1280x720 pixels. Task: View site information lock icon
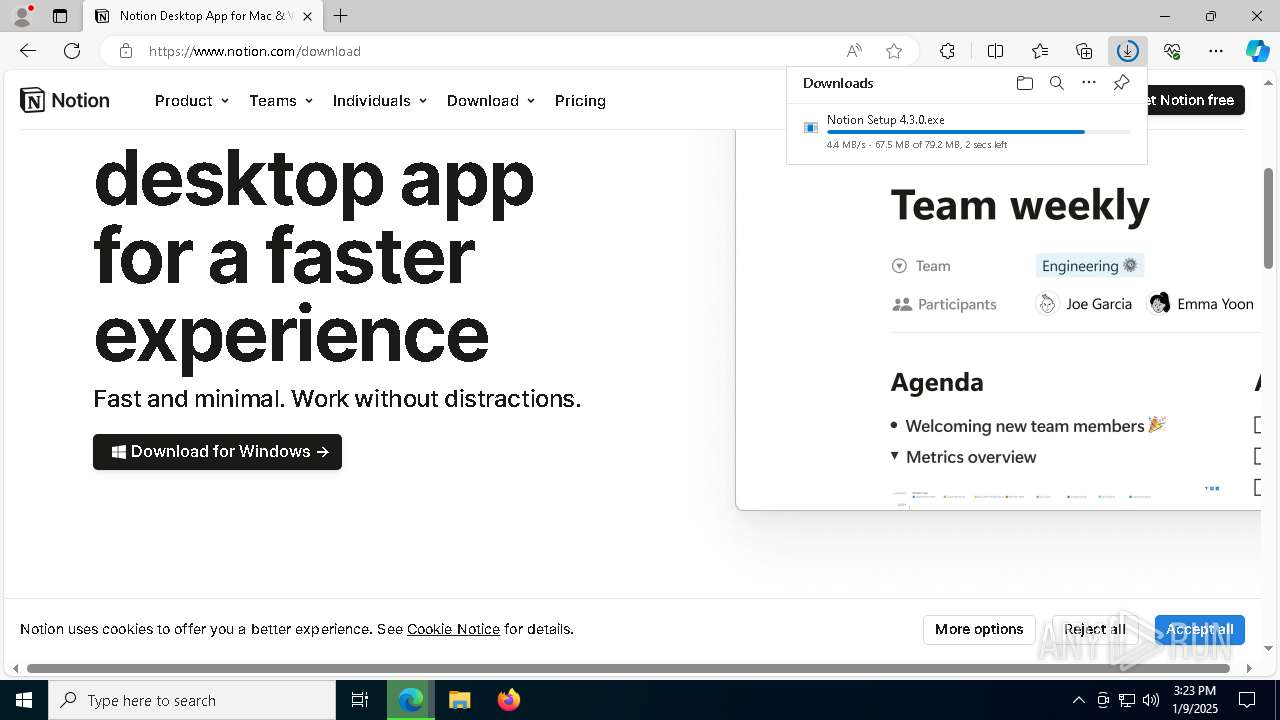(x=125, y=51)
